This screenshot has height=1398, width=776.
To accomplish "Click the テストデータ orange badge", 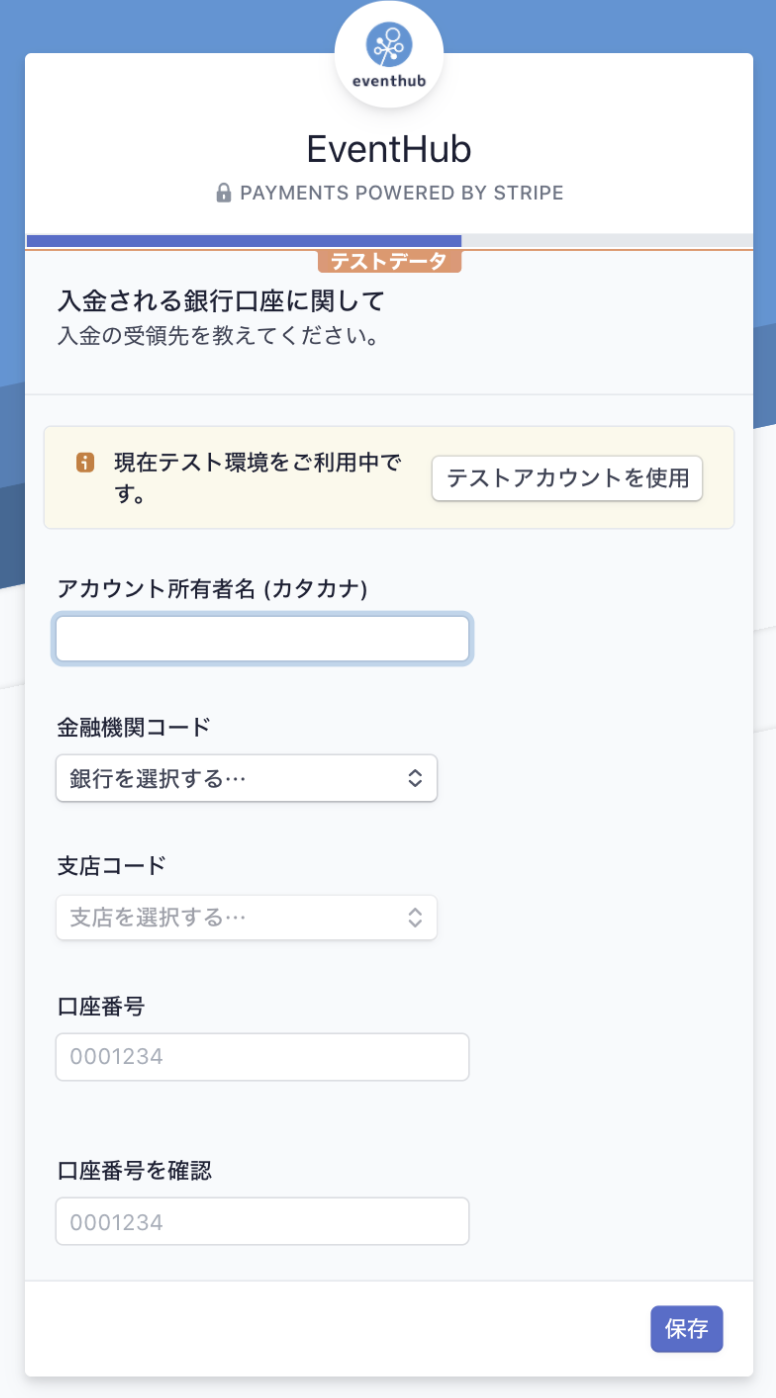I will 389,261.
